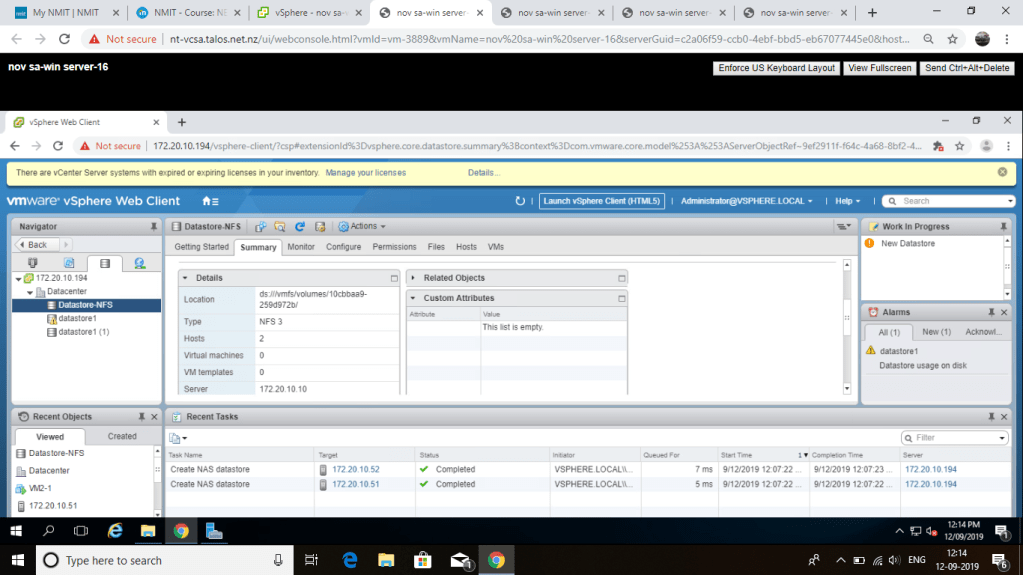Image resolution: width=1023 pixels, height=575 pixels.
Task: Click global refresh icon in vSphere header
Action: point(520,201)
